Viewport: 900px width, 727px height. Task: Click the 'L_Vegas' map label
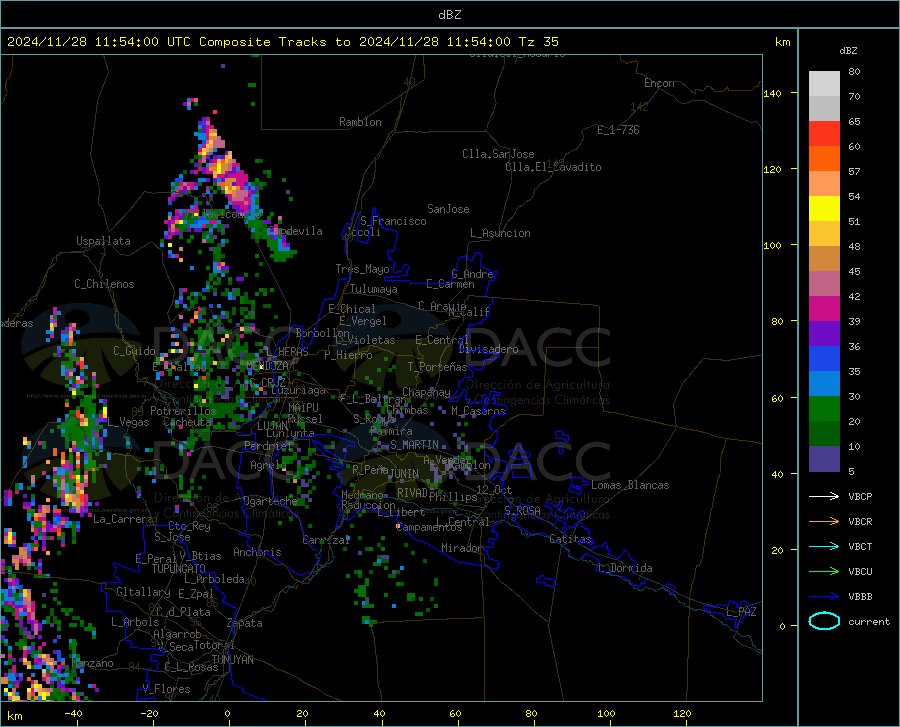128,422
